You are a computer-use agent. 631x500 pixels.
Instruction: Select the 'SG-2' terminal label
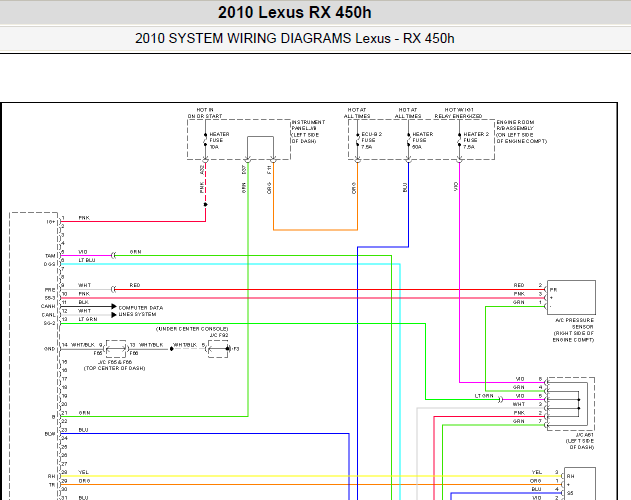(49, 323)
